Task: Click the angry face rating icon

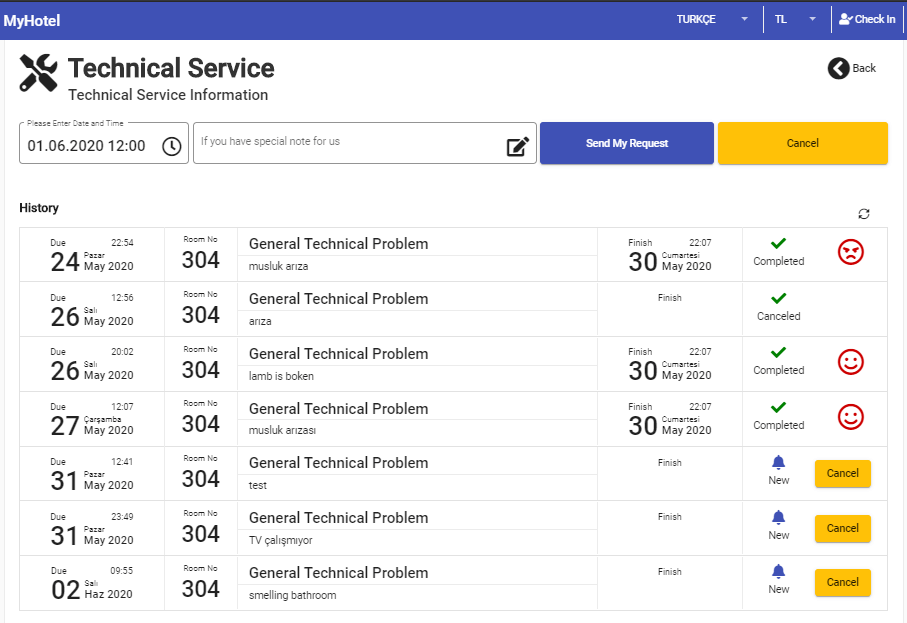Action: point(850,253)
